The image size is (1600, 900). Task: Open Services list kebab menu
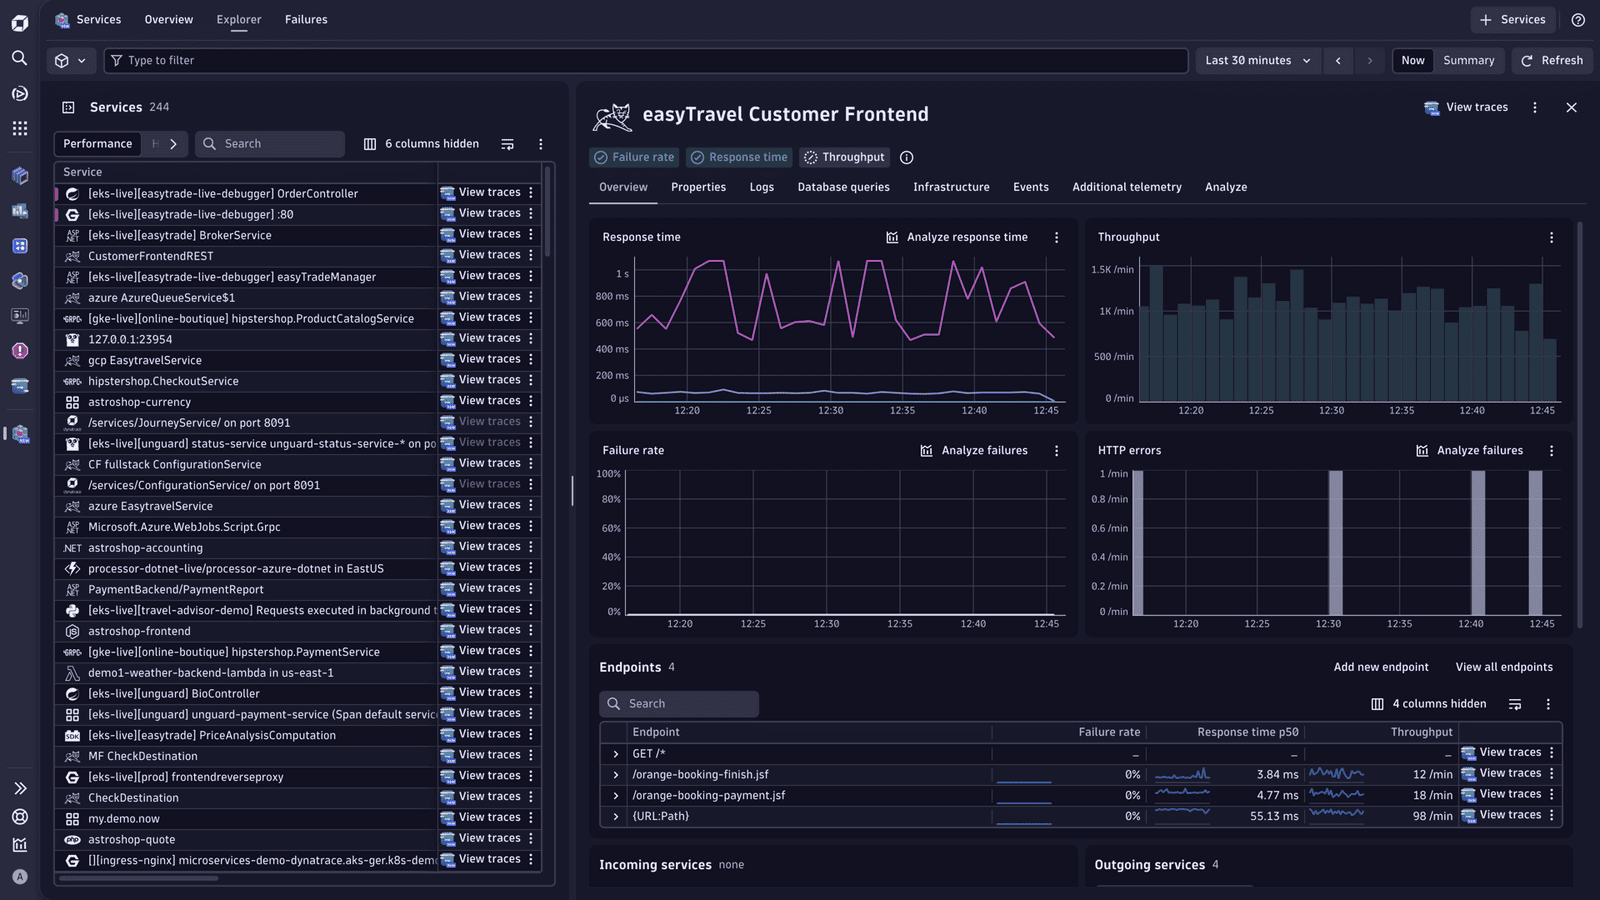click(x=541, y=144)
